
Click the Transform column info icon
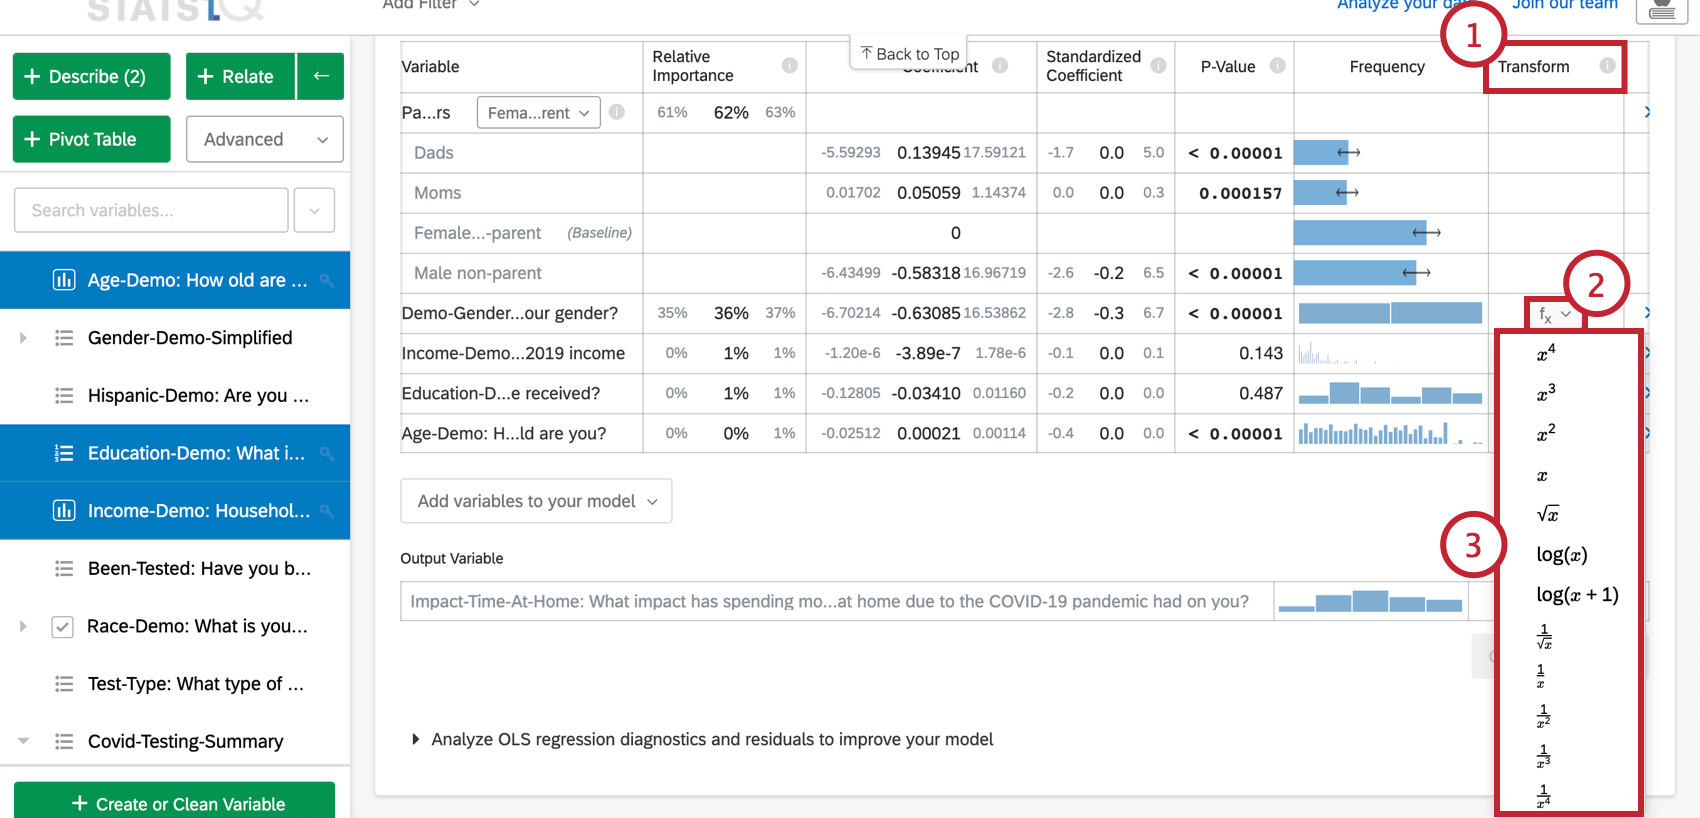1607,66
